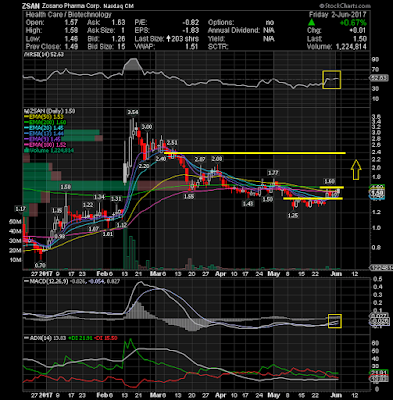Click the long yellow resistance line at 2.40
This screenshot has height=400, width=393.
point(254,153)
